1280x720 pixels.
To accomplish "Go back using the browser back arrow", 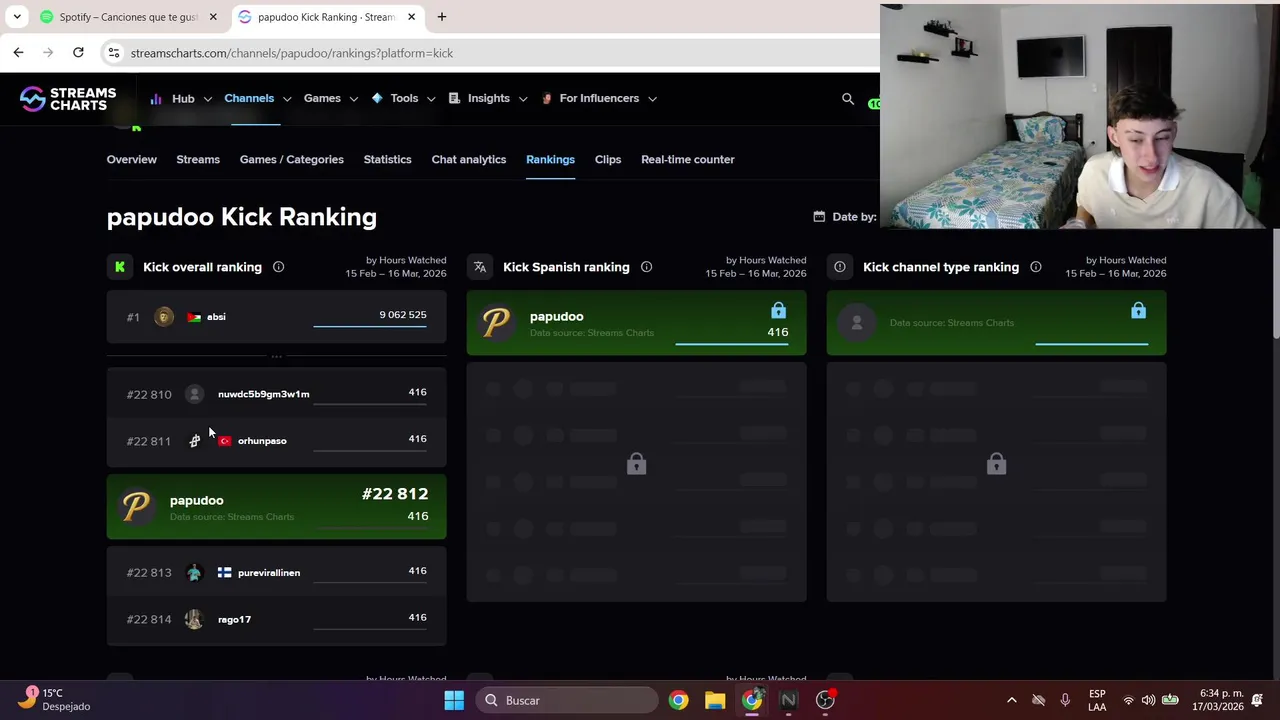I will tap(18, 52).
